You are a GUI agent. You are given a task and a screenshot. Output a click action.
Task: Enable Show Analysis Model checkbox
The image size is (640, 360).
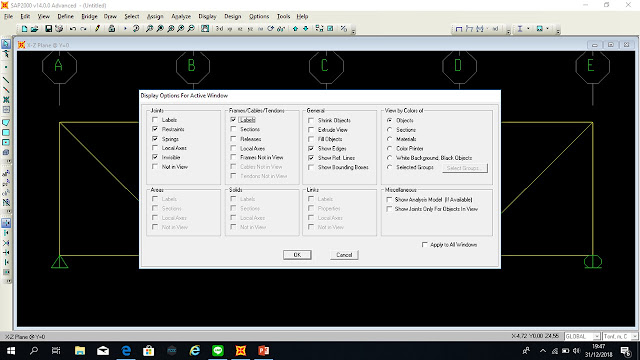389,200
